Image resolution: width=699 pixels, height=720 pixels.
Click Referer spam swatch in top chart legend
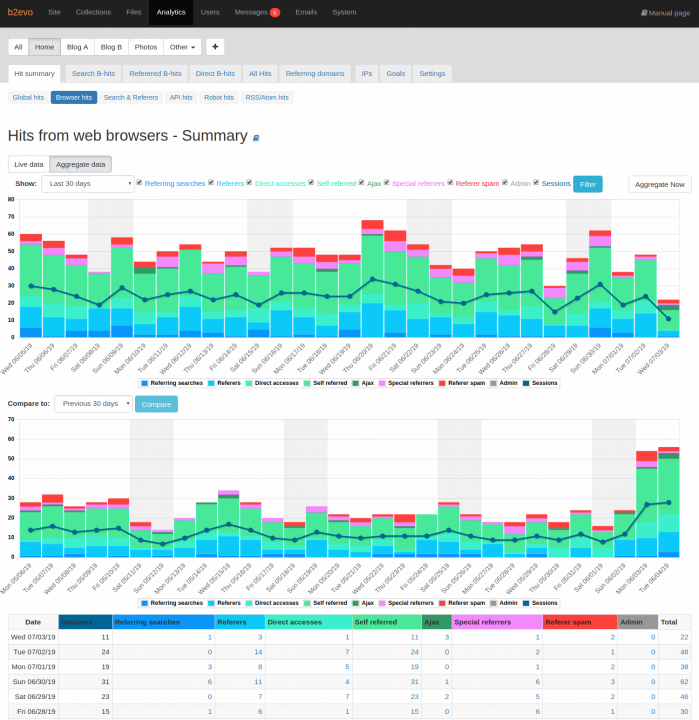[x=442, y=383]
